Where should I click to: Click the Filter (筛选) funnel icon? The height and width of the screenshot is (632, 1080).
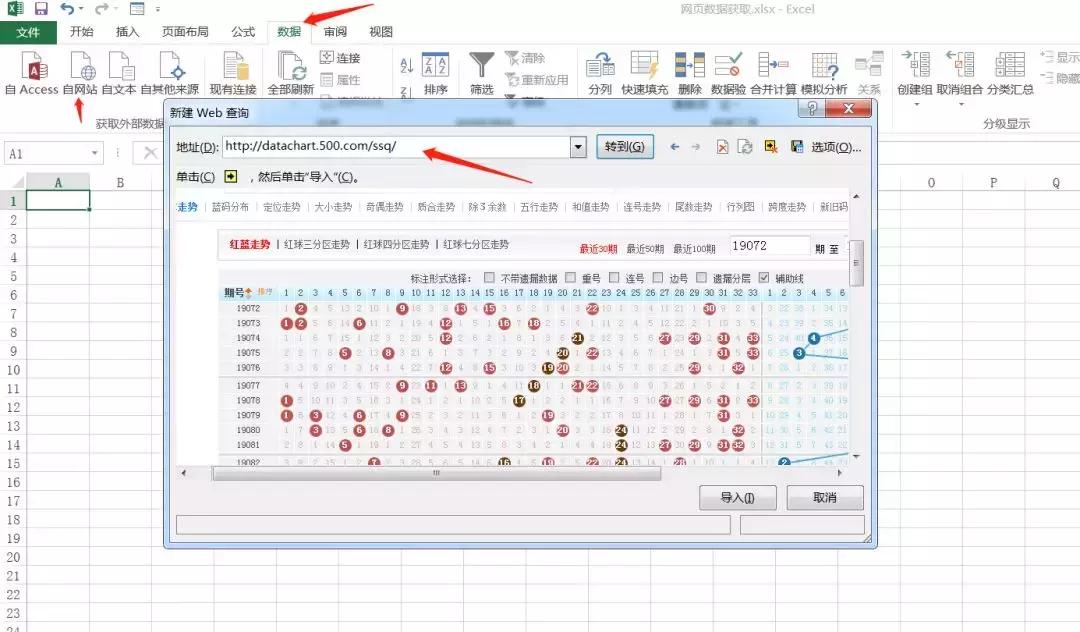coord(481,65)
